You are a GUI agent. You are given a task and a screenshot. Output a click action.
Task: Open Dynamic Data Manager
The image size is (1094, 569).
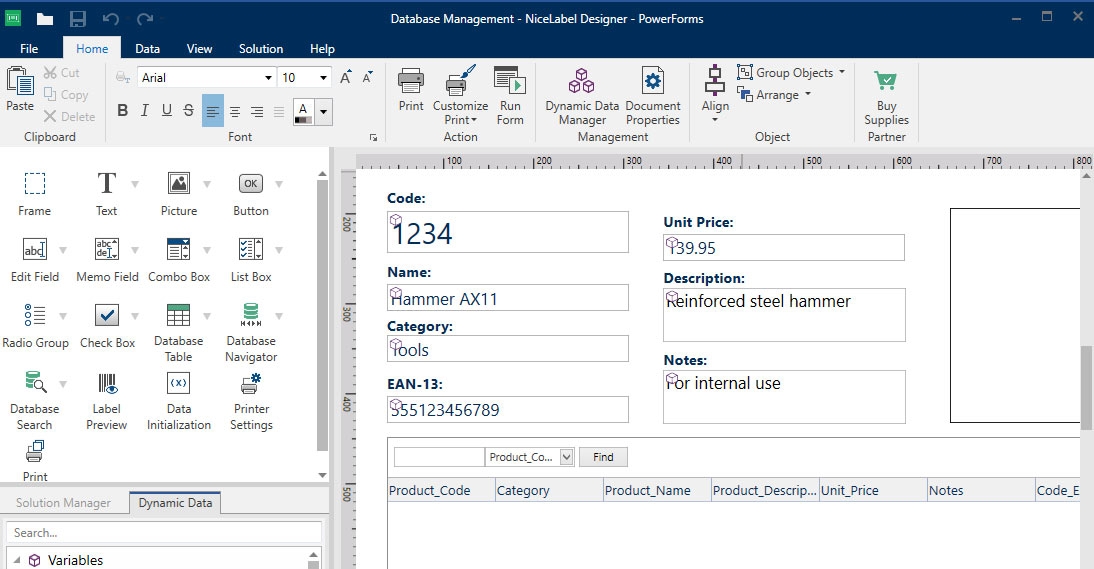pos(582,95)
